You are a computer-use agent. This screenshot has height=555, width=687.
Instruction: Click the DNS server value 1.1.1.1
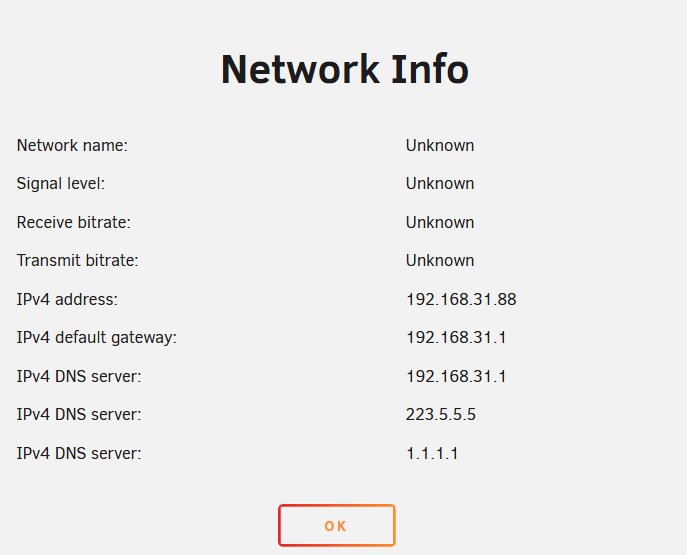point(432,453)
